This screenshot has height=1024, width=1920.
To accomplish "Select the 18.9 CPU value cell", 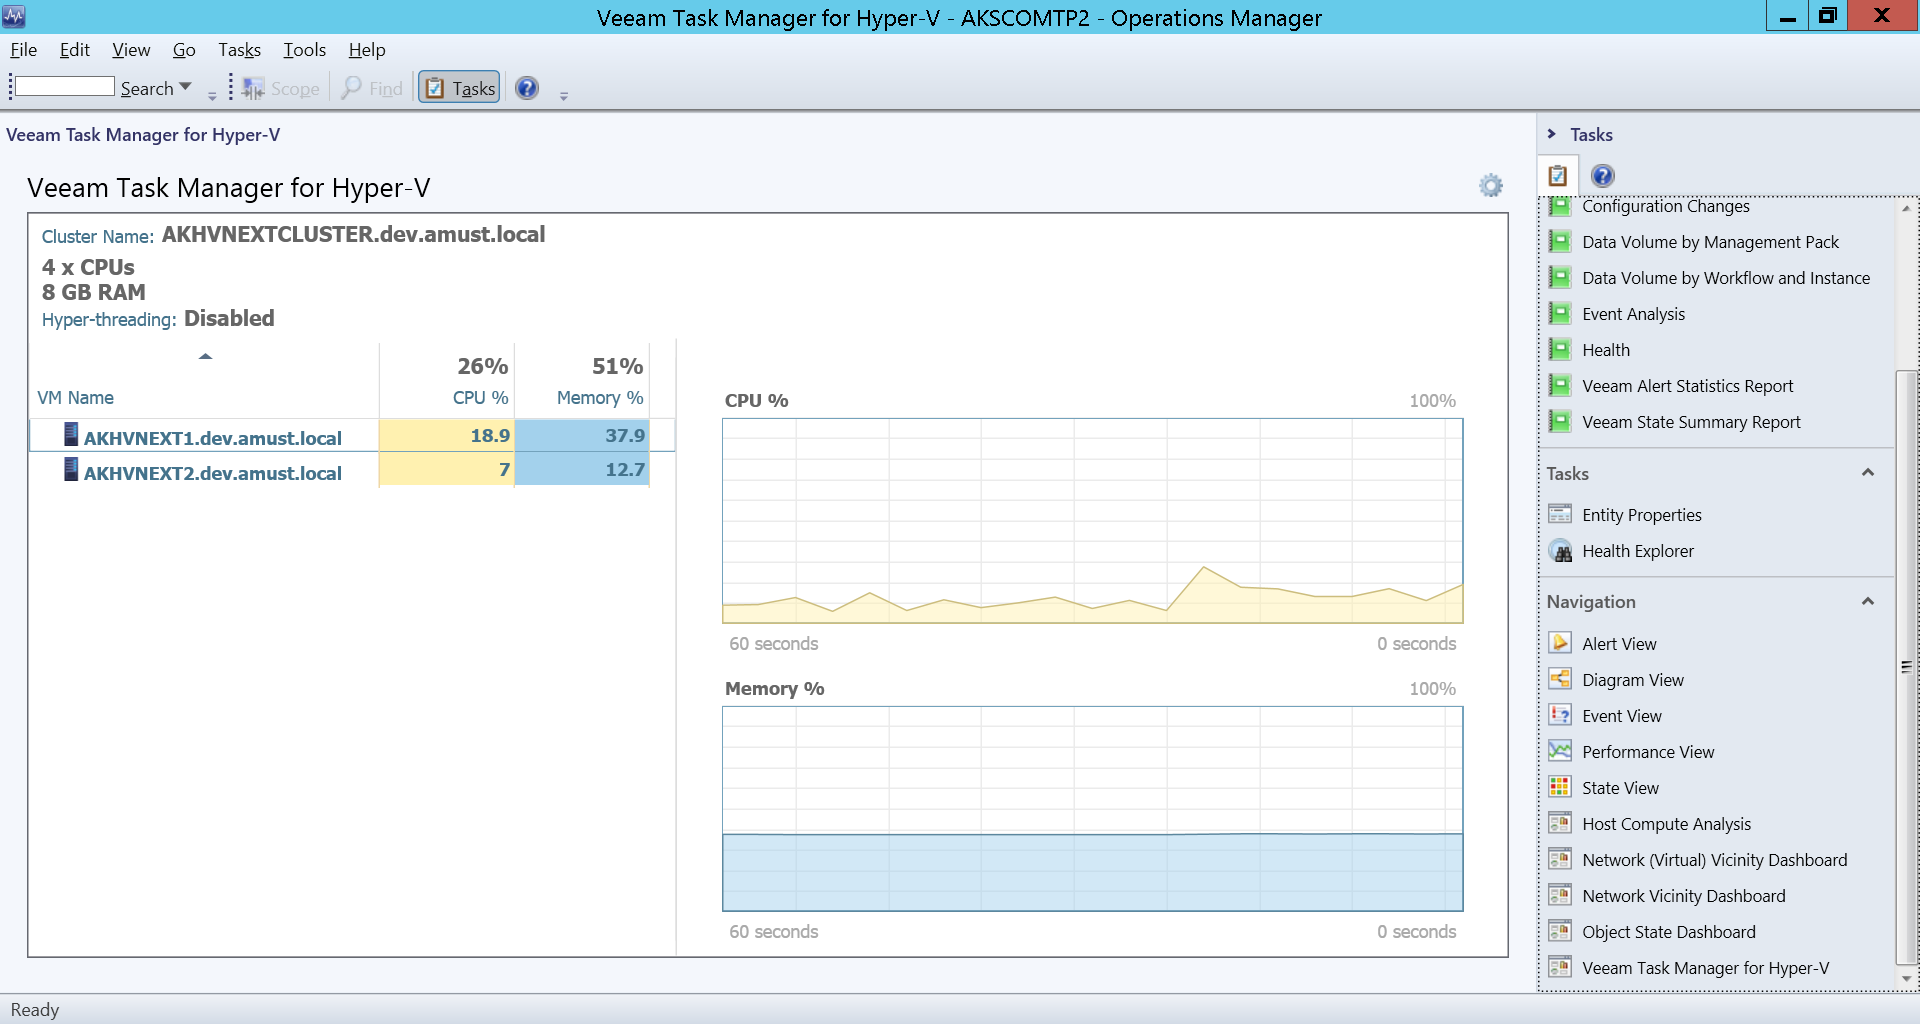I will tap(447, 435).
